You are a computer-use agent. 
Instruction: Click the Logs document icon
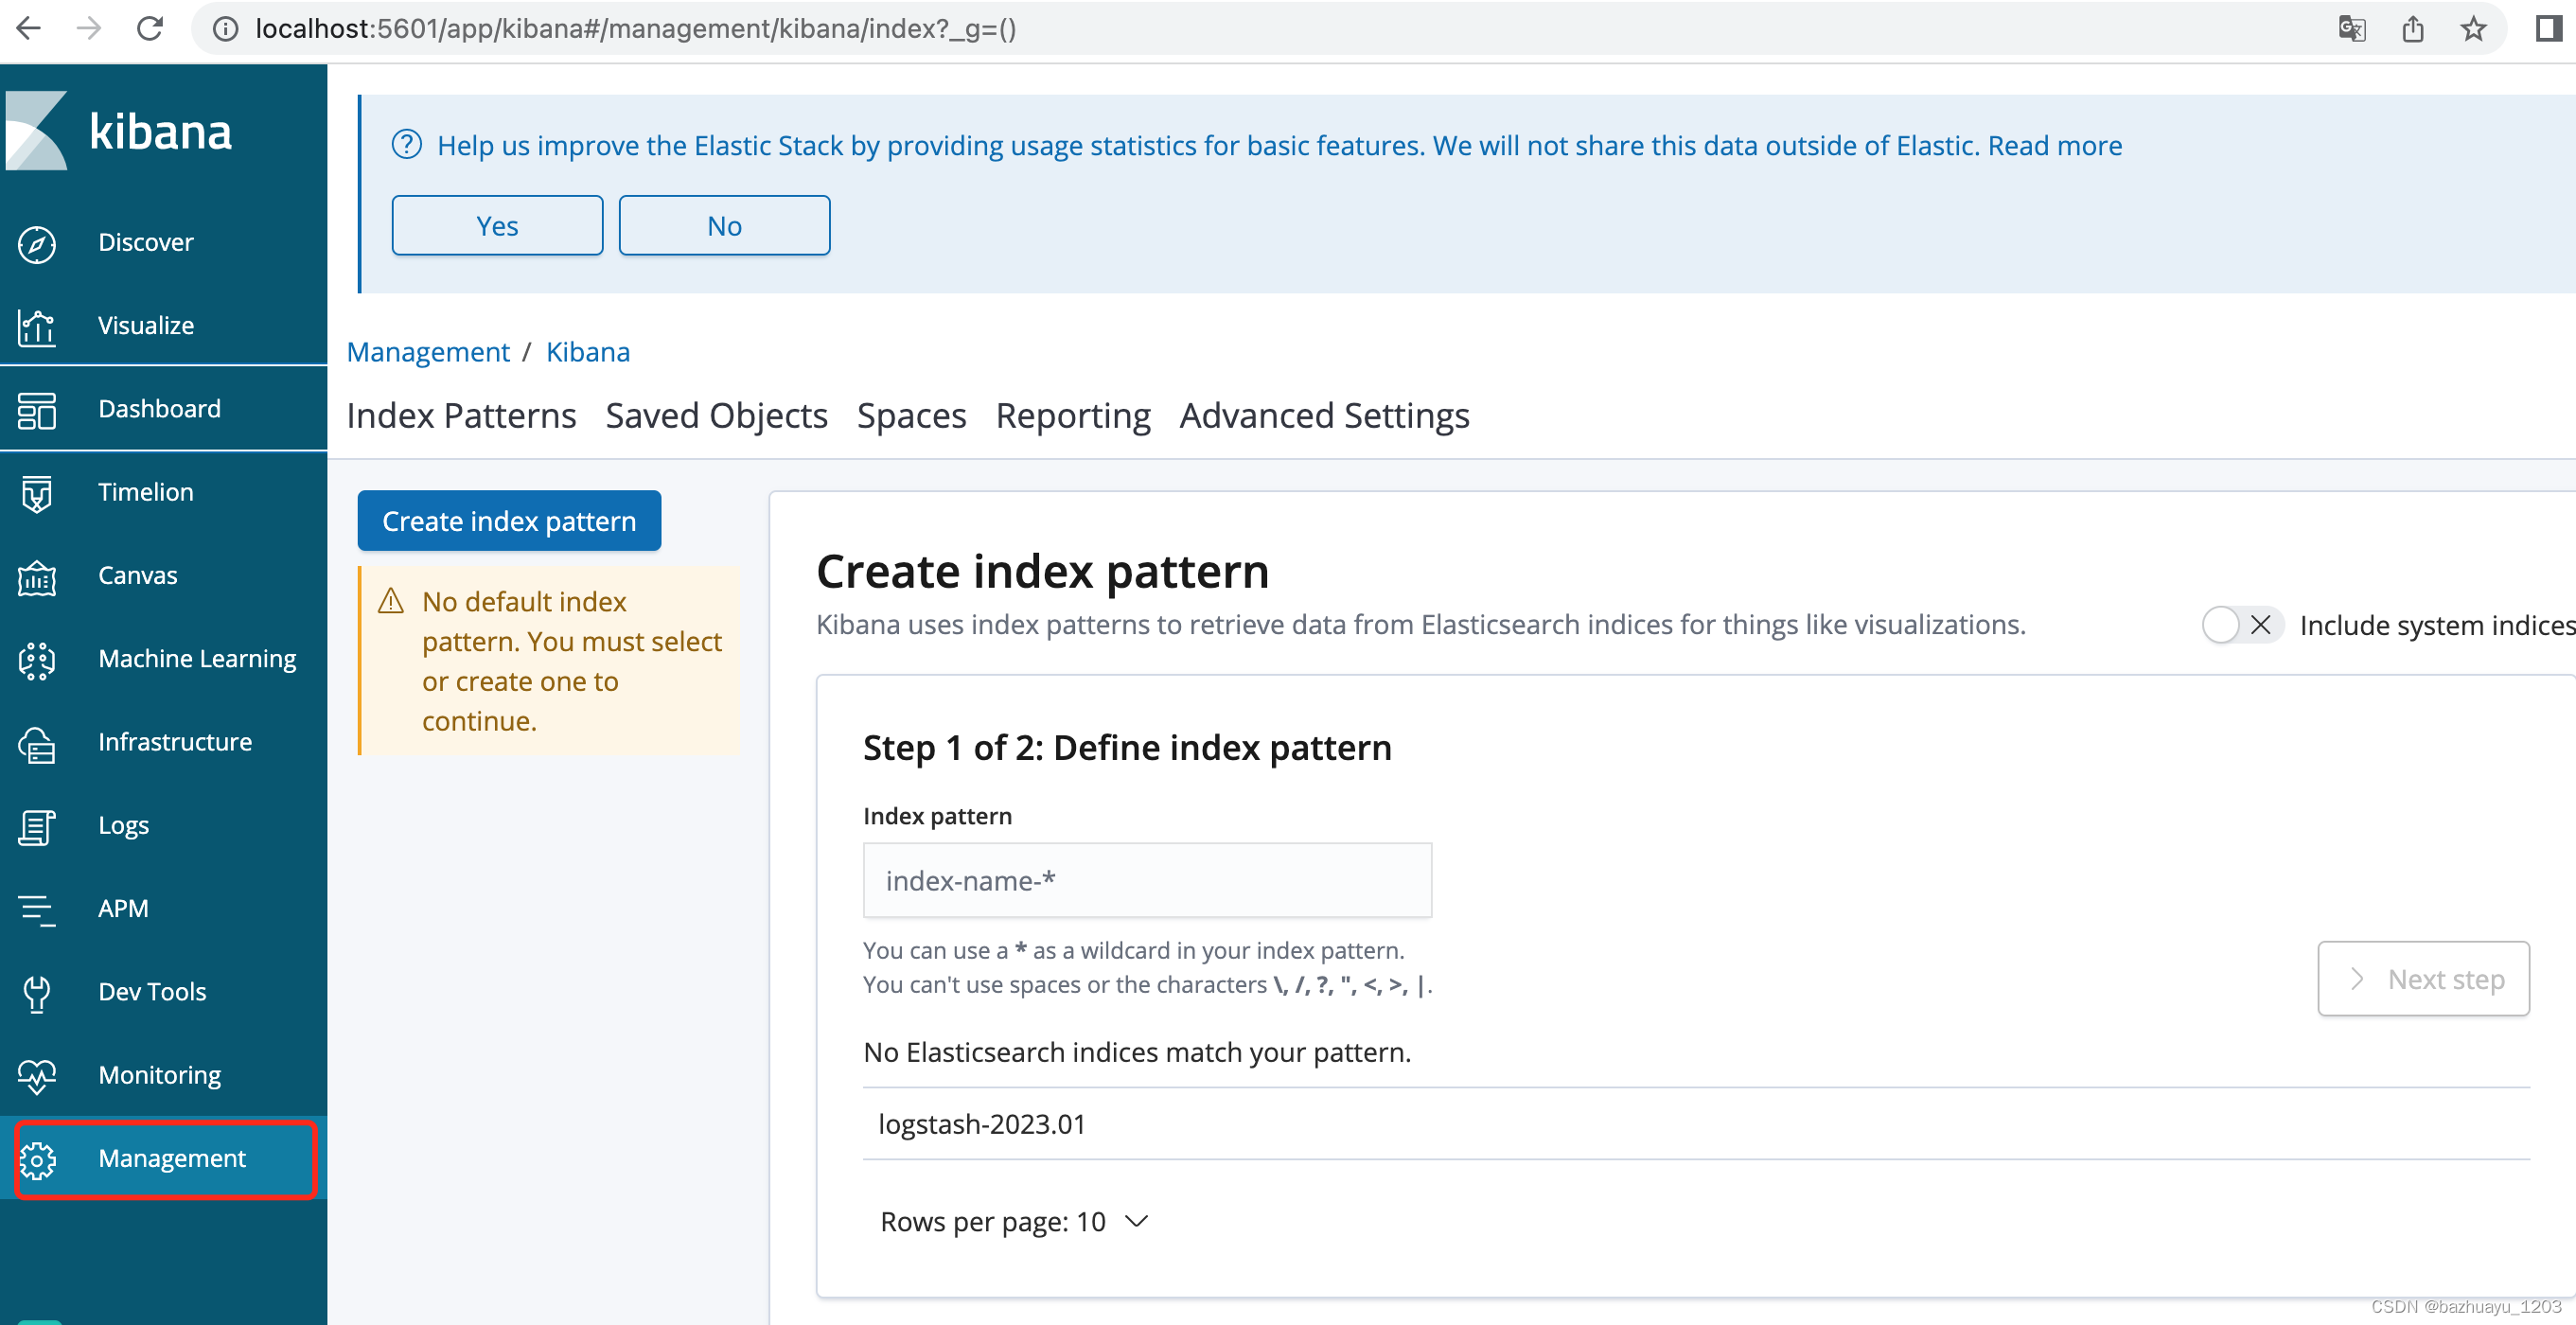point(37,827)
